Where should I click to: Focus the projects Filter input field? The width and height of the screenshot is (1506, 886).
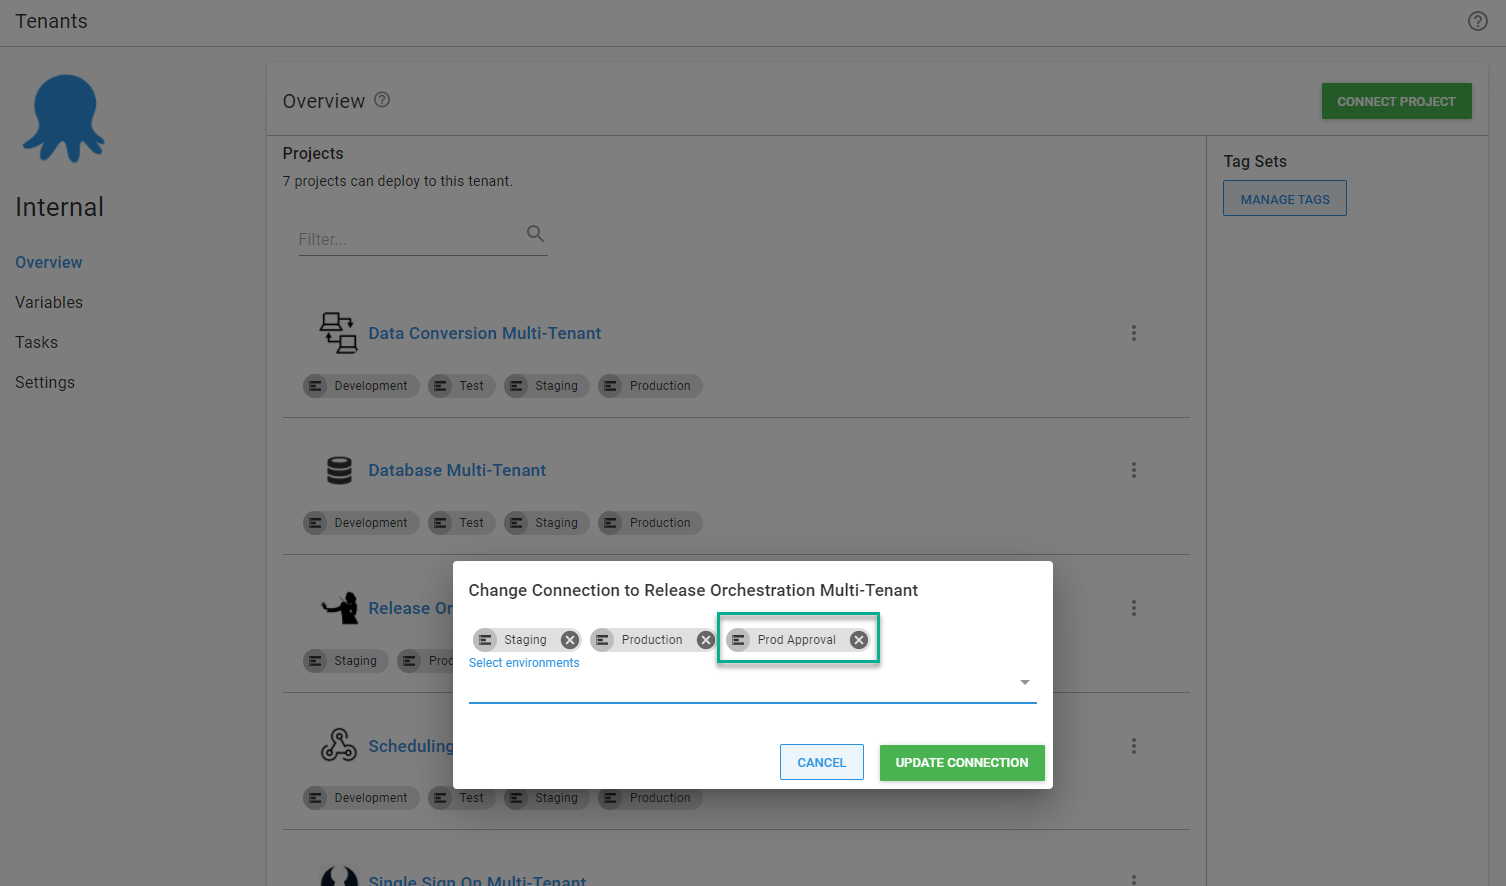pos(410,239)
